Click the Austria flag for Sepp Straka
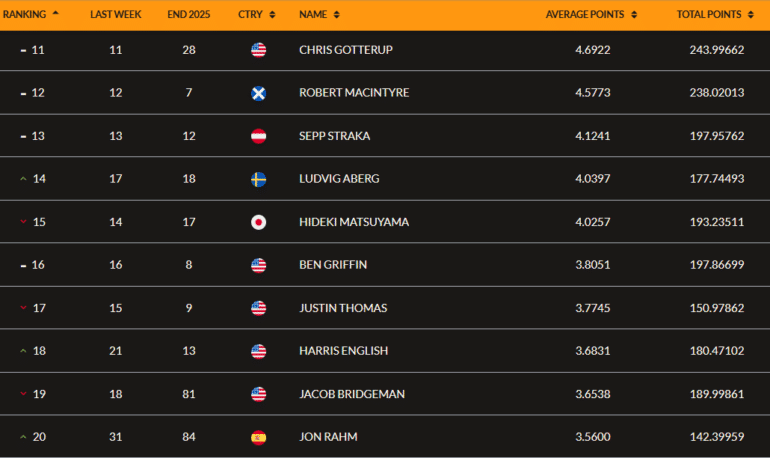 pos(258,136)
